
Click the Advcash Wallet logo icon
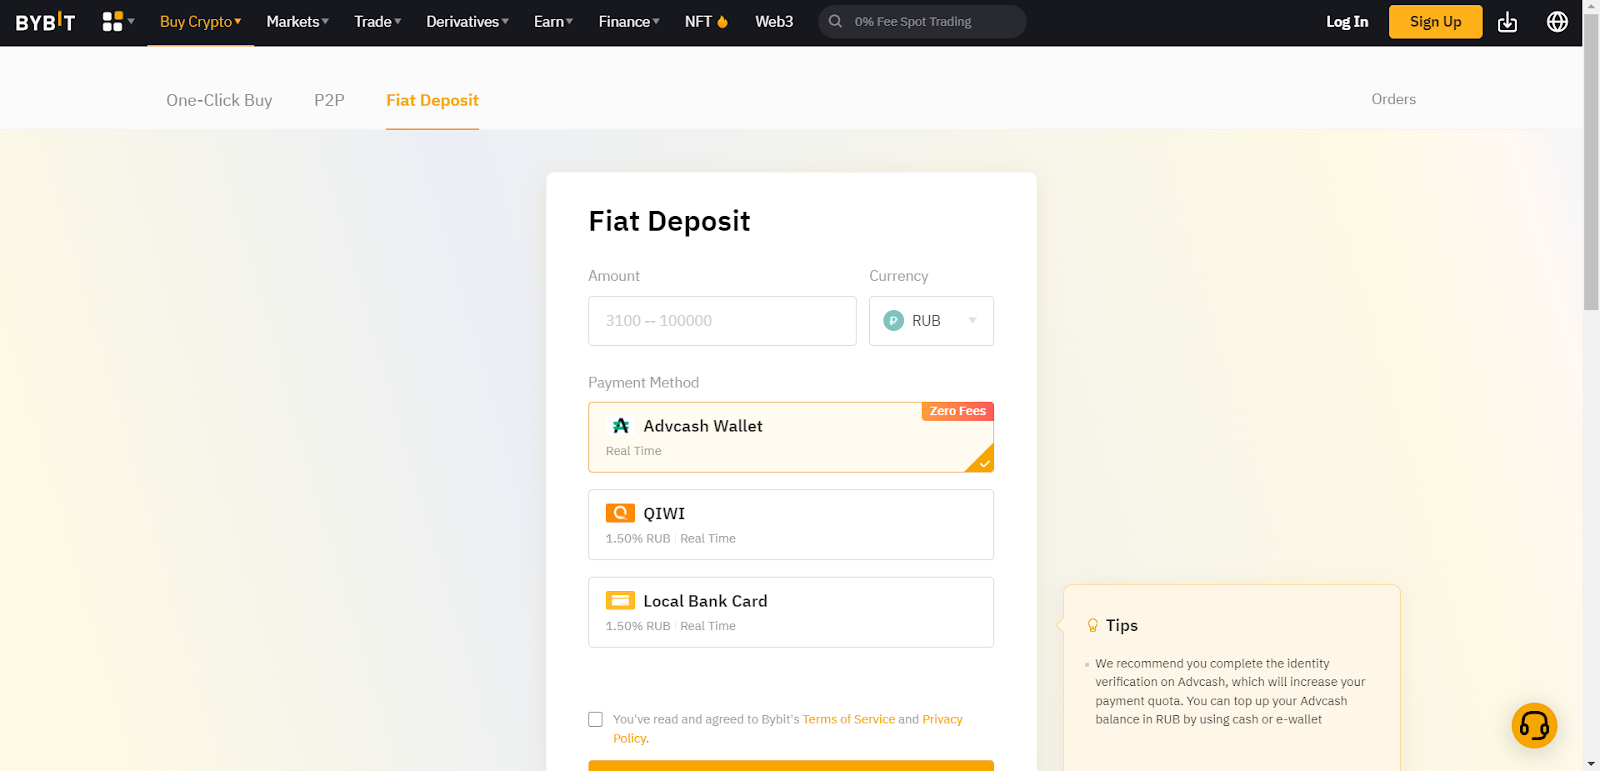tap(621, 426)
